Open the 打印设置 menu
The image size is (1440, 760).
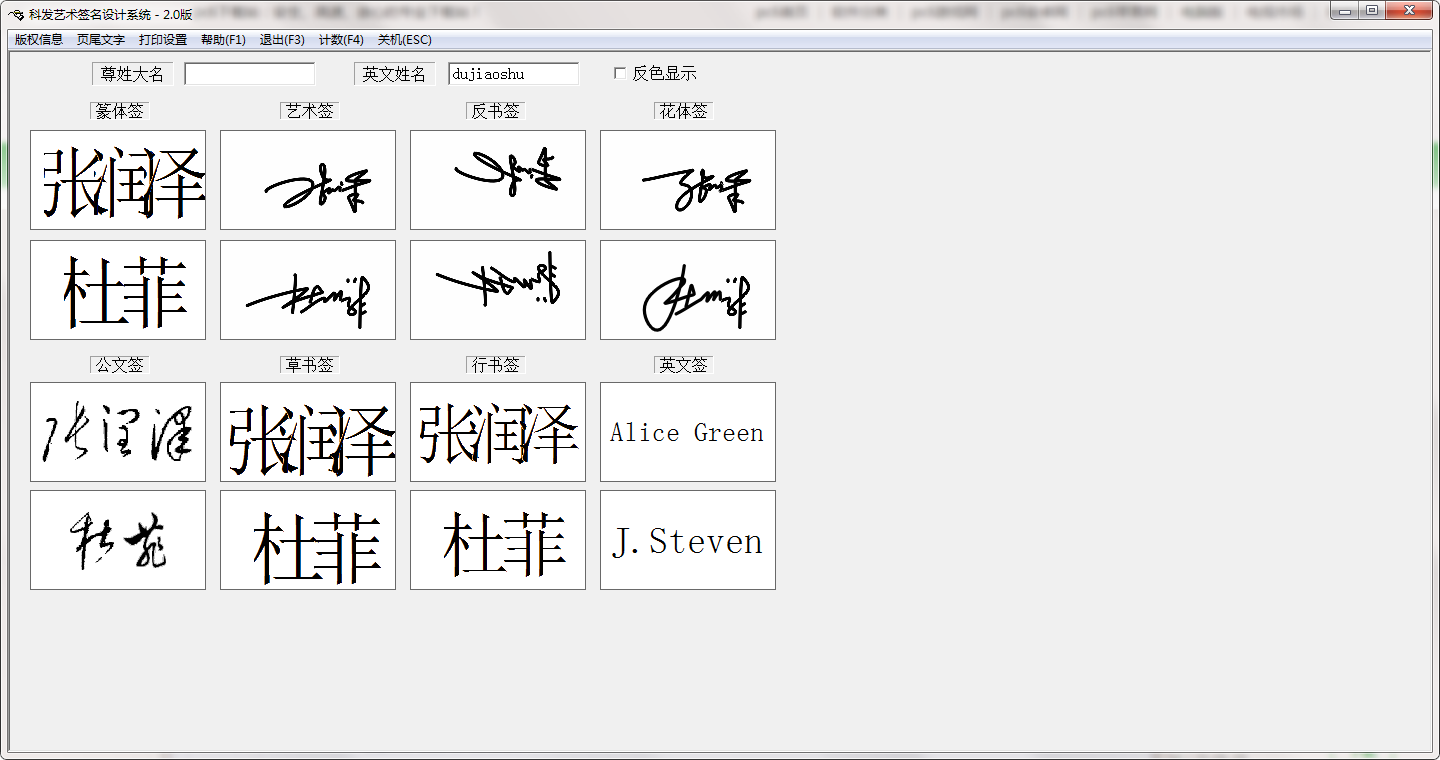[163, 40]
